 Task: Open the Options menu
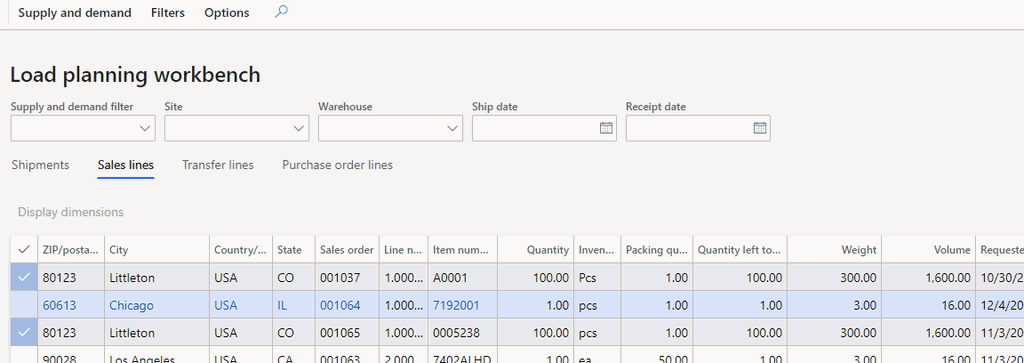[227, 12]
